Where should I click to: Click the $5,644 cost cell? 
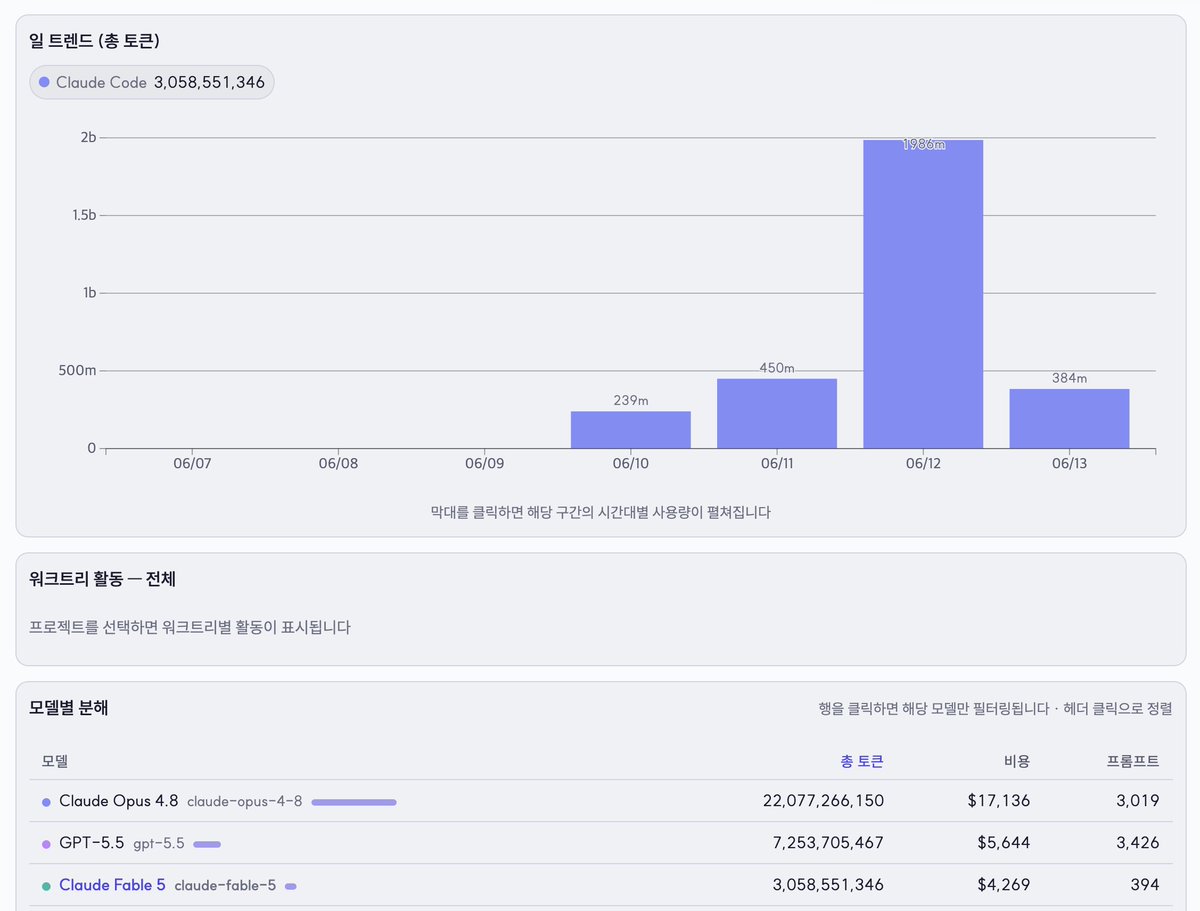pos(1004,843)
